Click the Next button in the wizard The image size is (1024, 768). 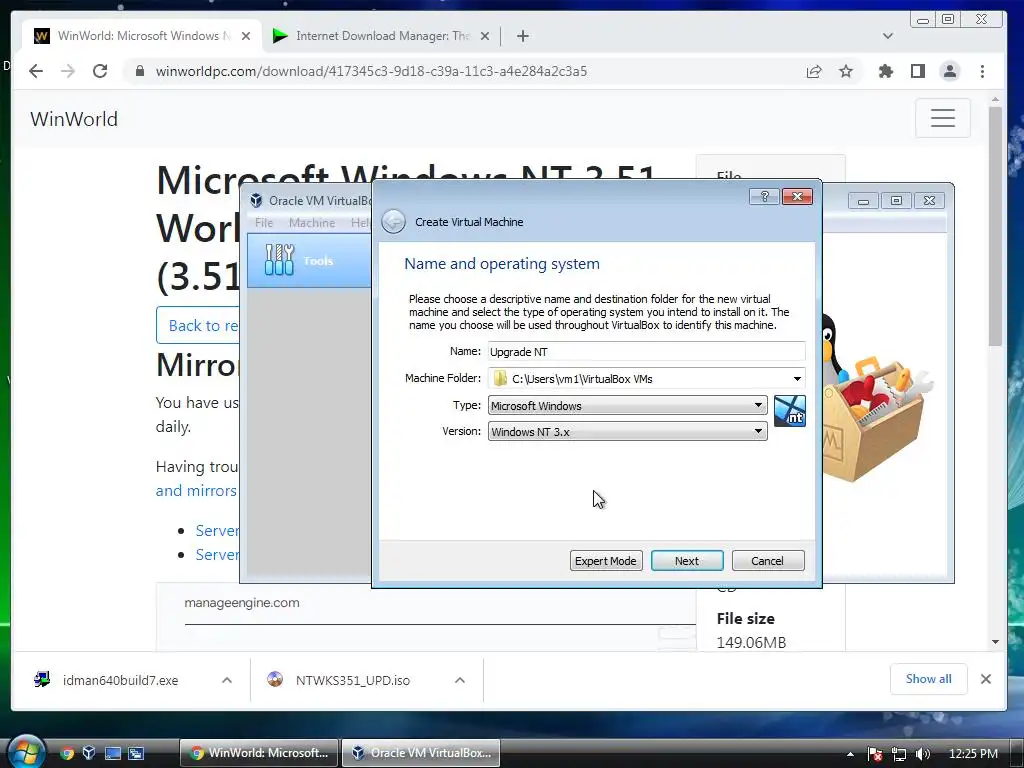click(686, 560)
